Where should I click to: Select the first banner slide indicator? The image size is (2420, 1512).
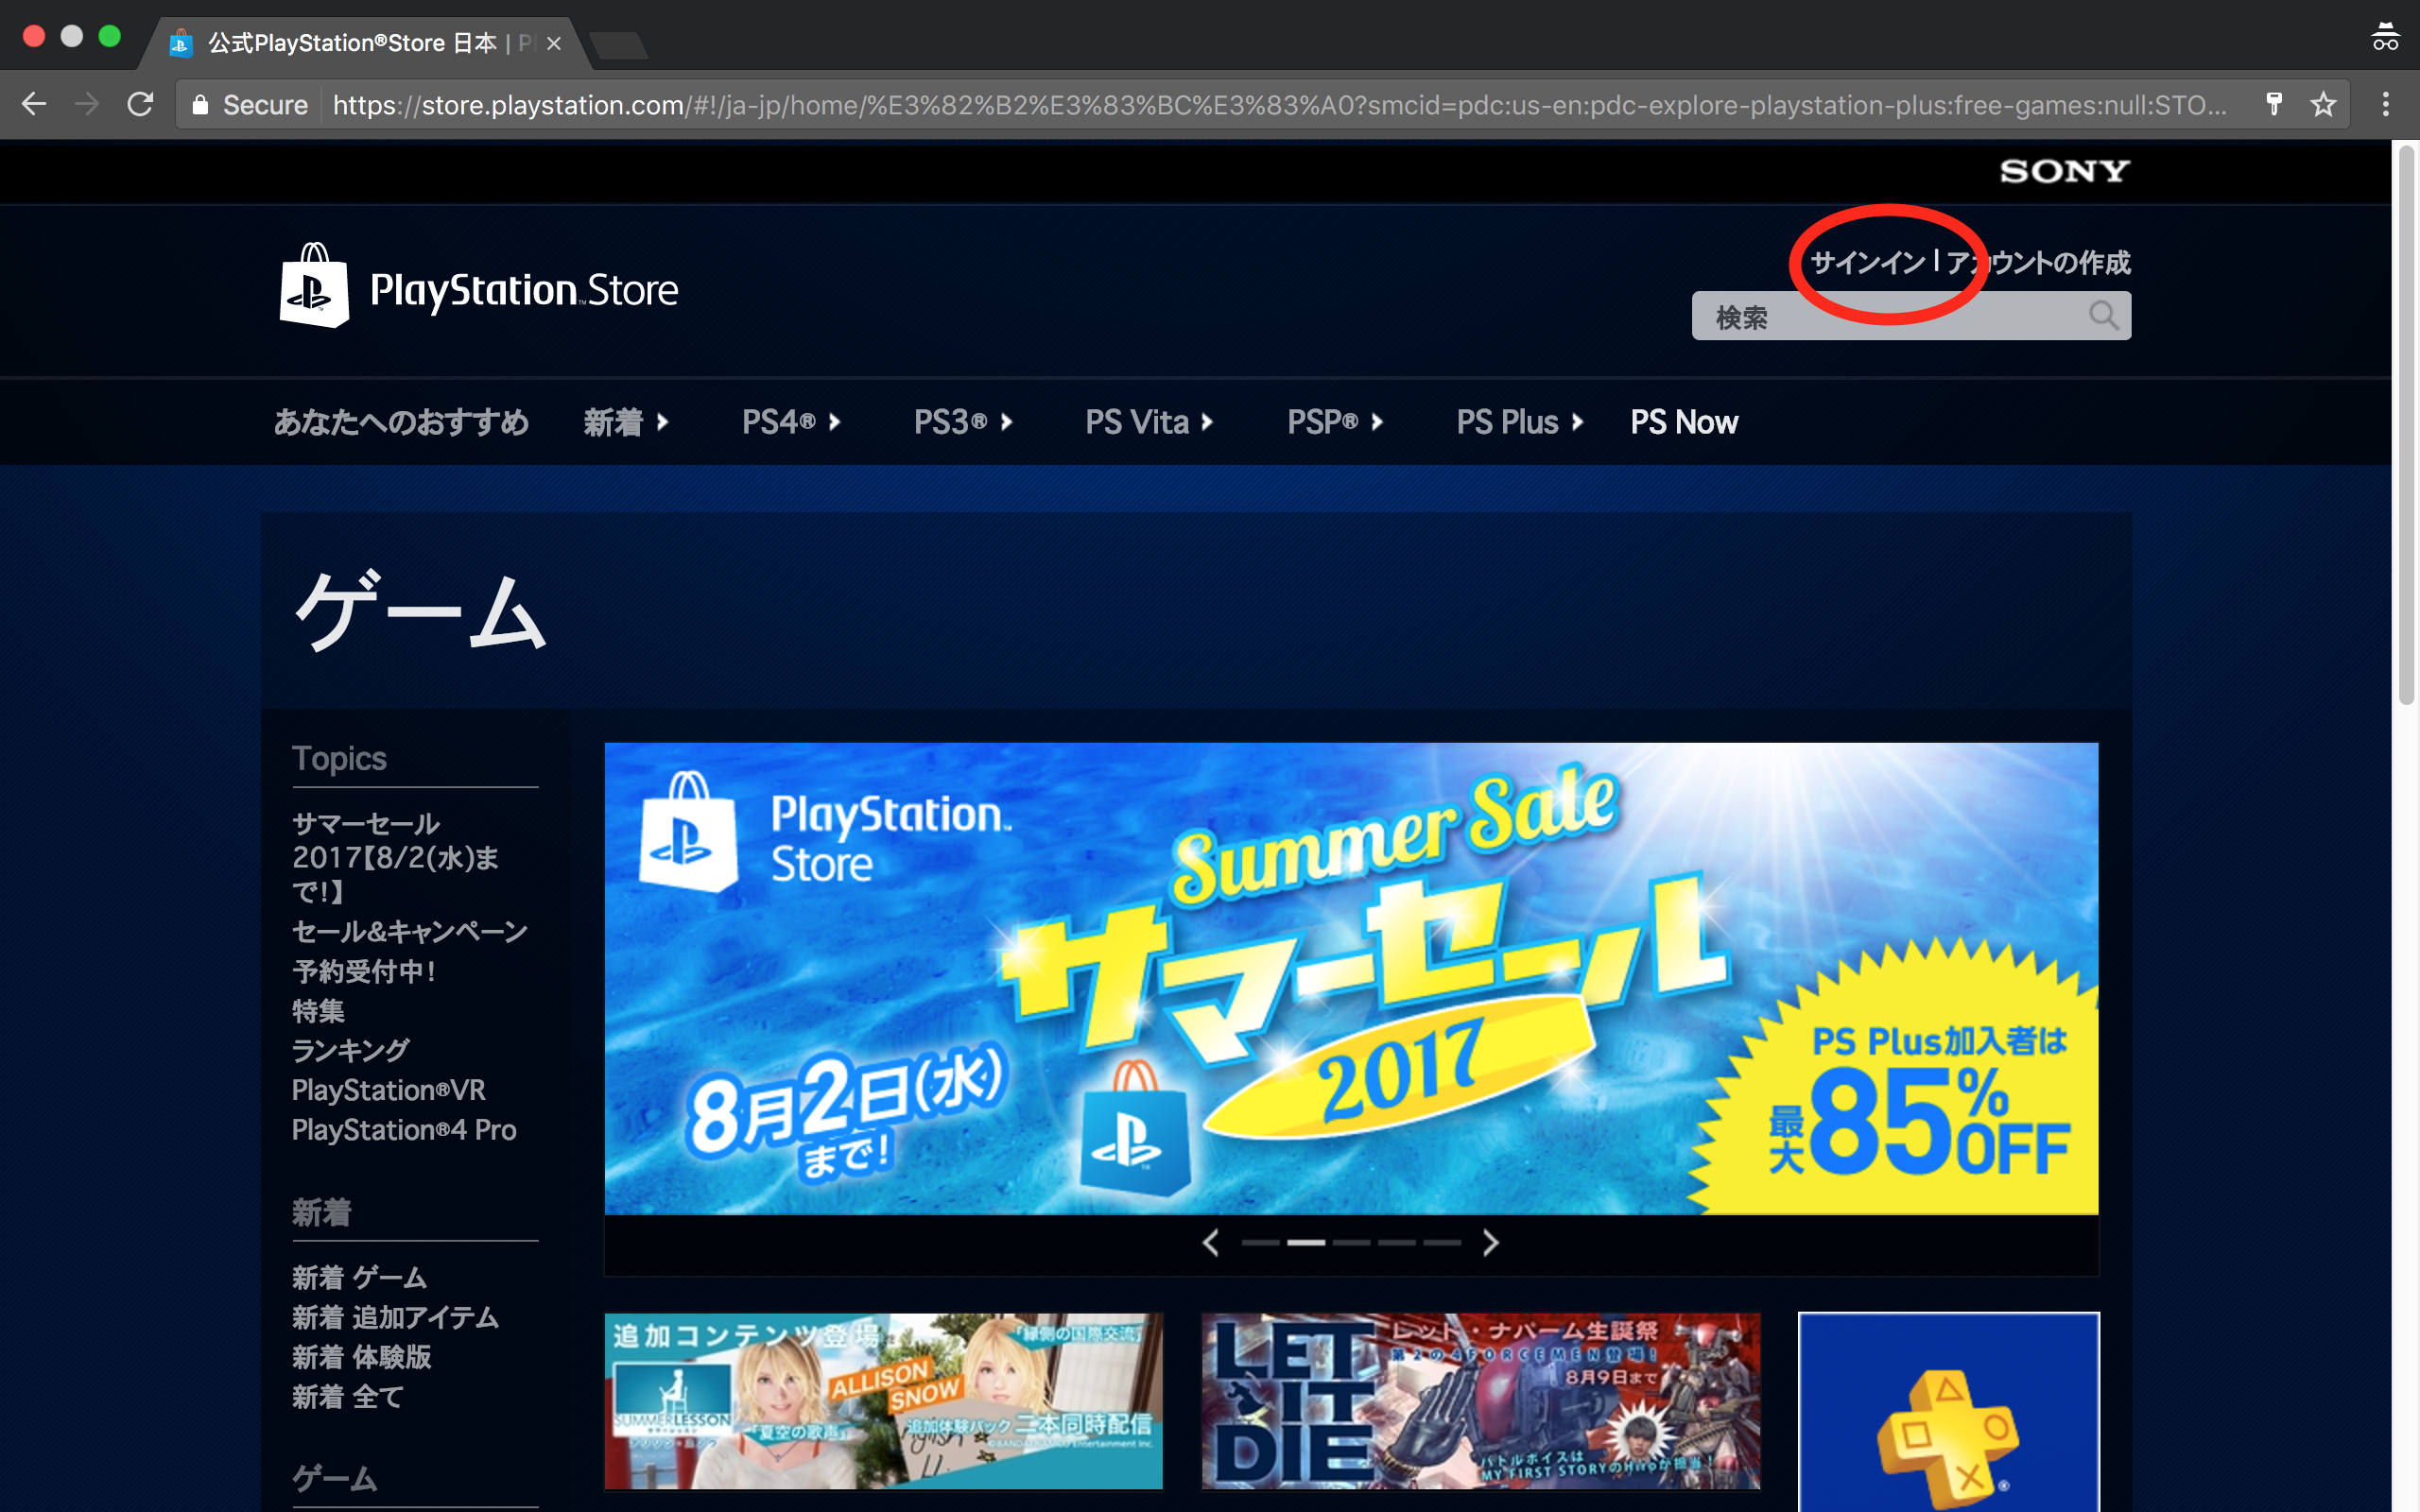pyautogui.click(x=1260, y=1242)
